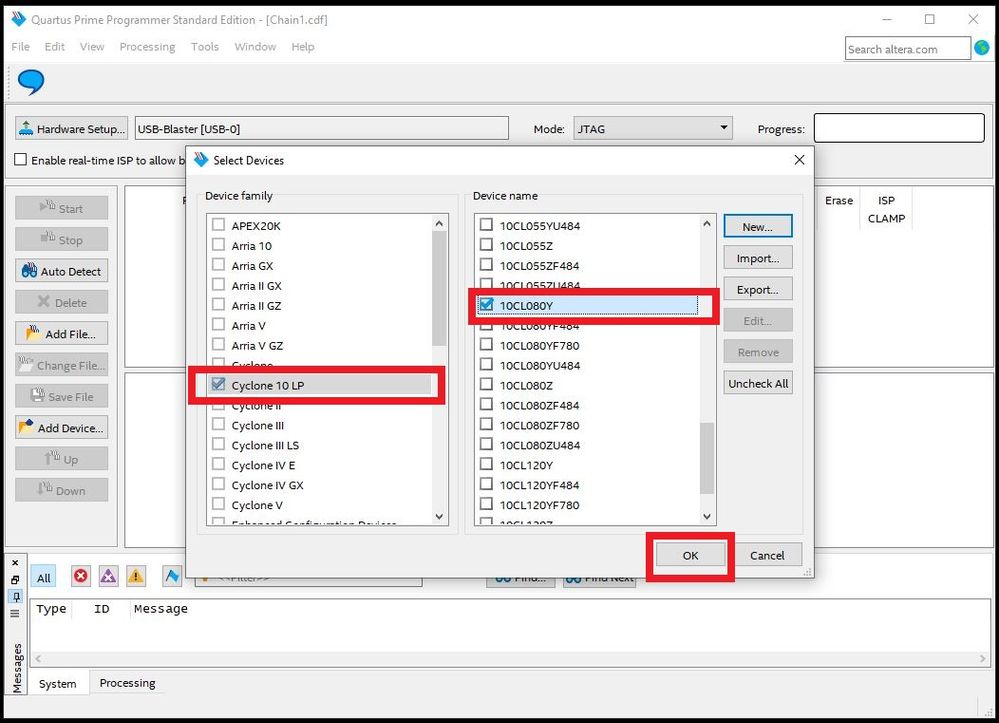Click the Search altera.com field
The image size is (999, 723).
[907, 49]
